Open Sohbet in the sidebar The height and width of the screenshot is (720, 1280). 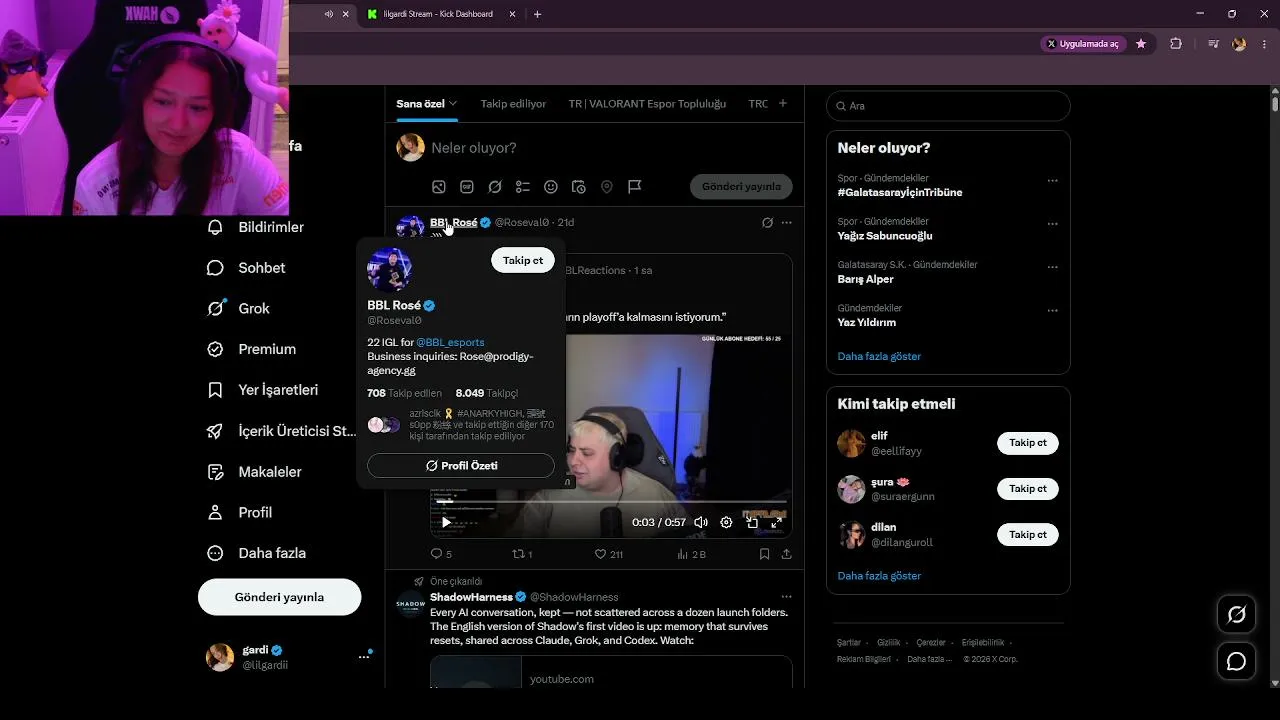(x=247, y=268)
